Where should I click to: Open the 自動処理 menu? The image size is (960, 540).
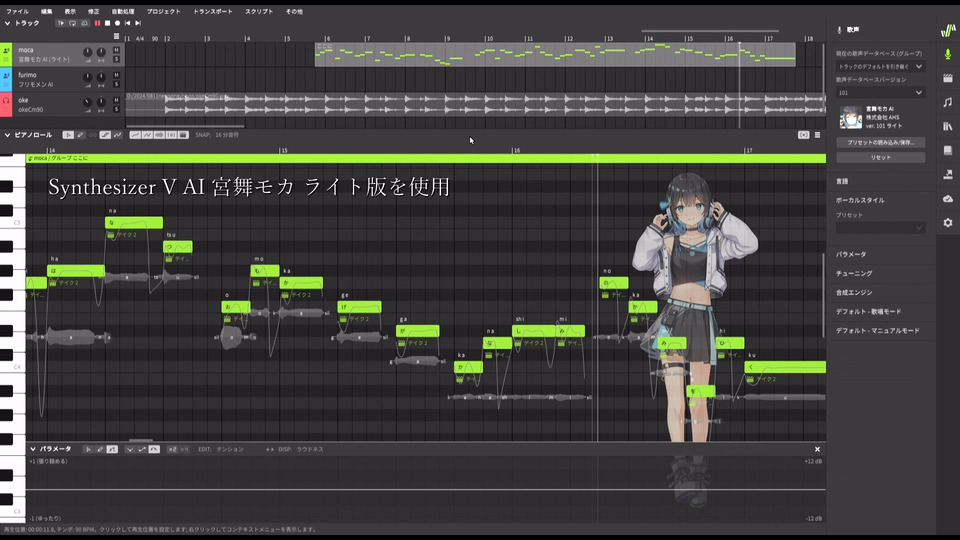point(123,11)
